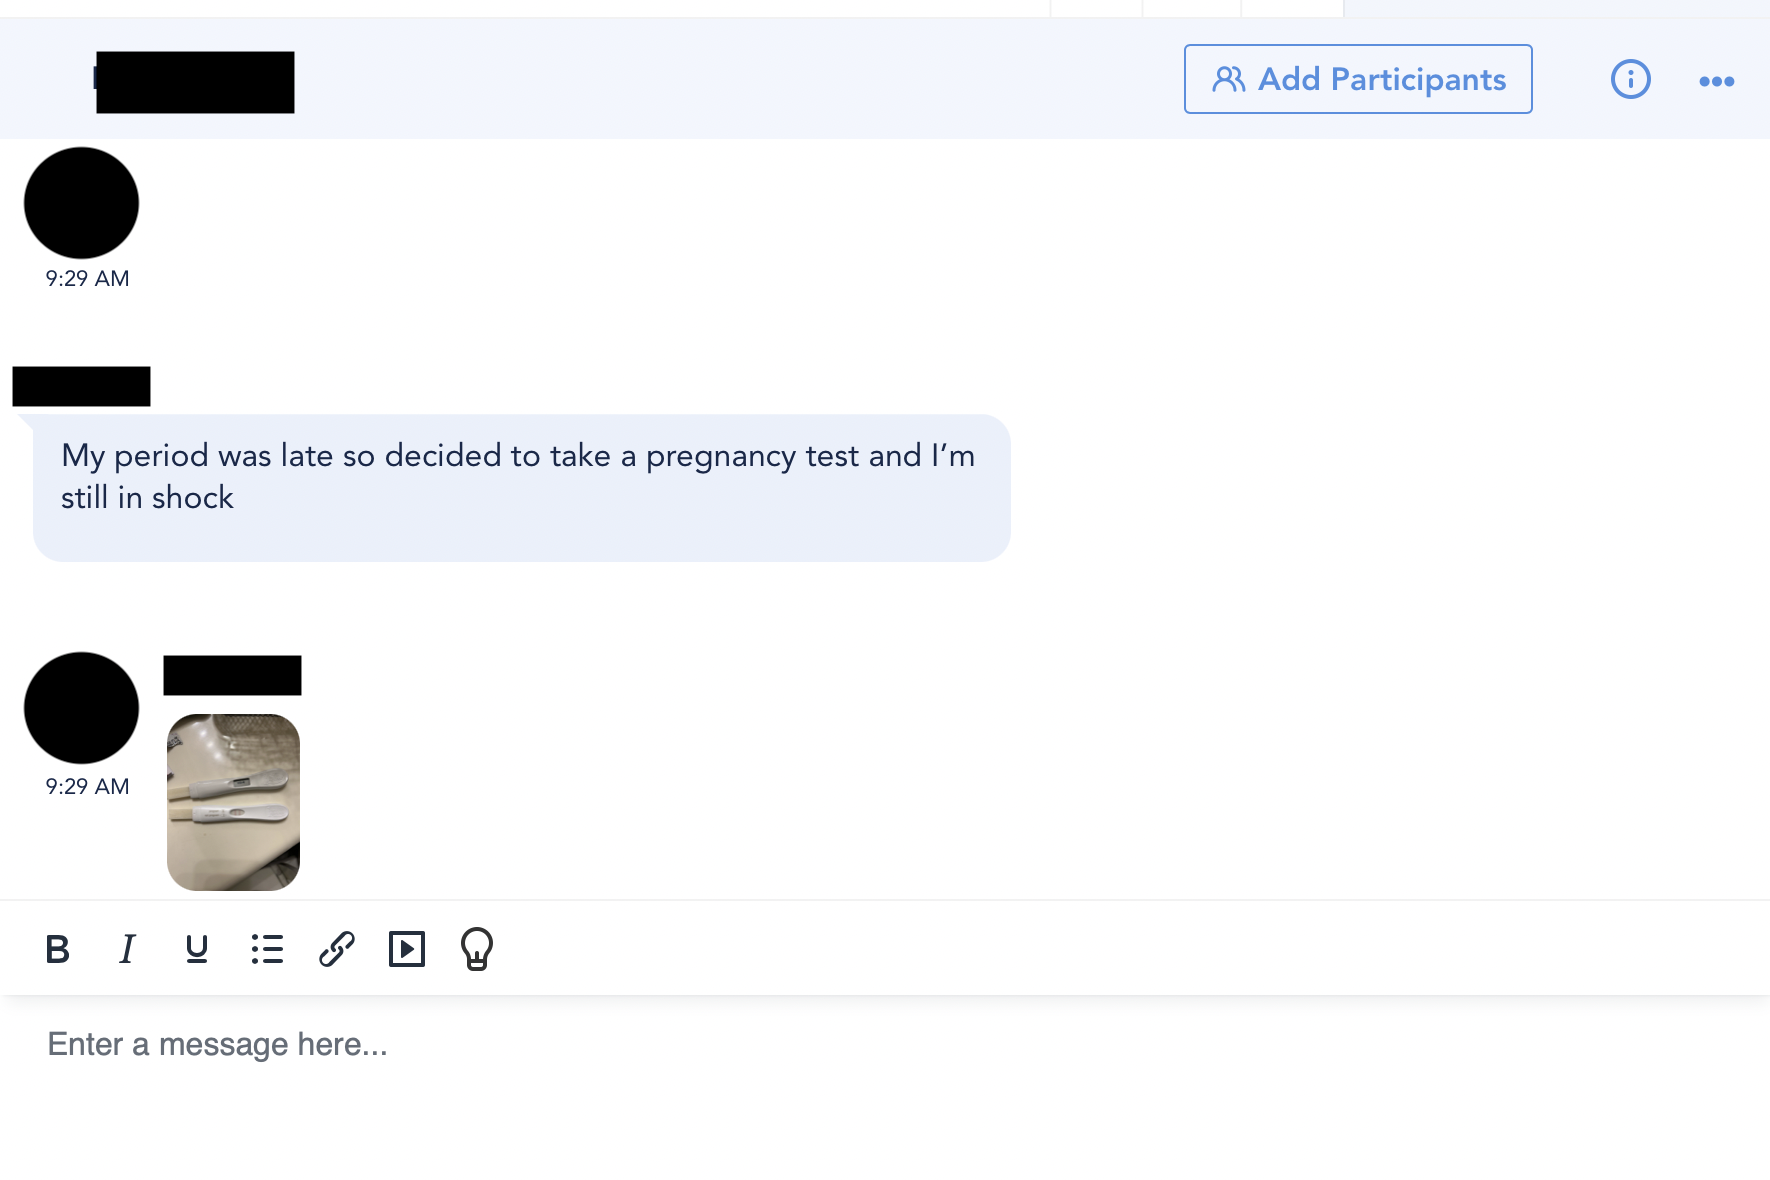Open the pregnancy test photo thumbnail

233,802
